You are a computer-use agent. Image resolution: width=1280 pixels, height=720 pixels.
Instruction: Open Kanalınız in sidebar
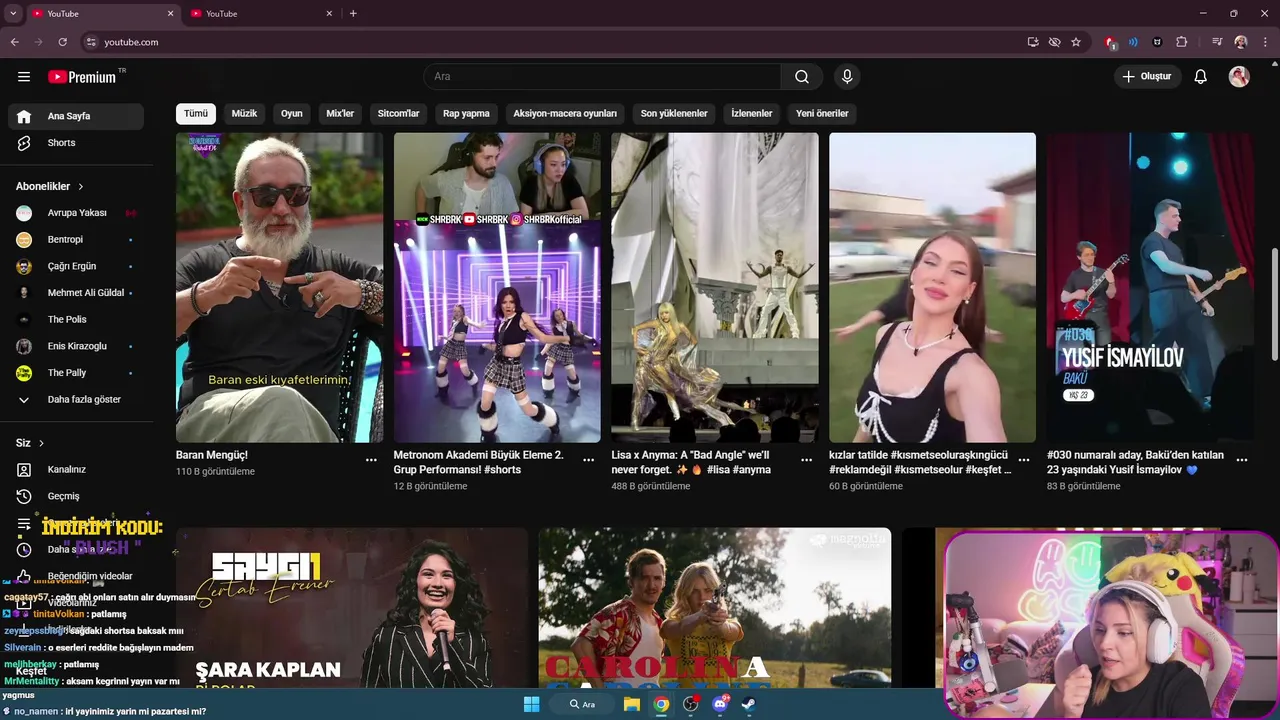pos(76,469)
